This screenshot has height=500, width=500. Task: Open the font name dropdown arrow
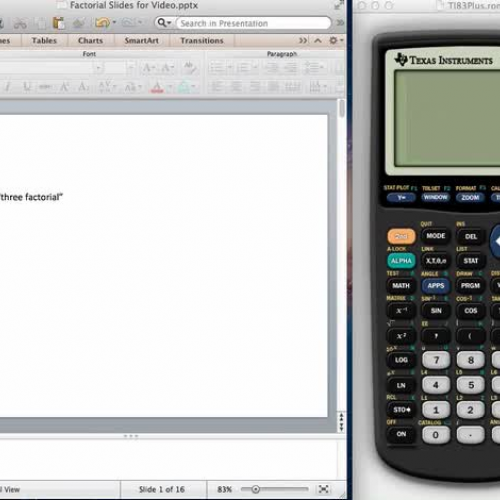tap(99, 68)
